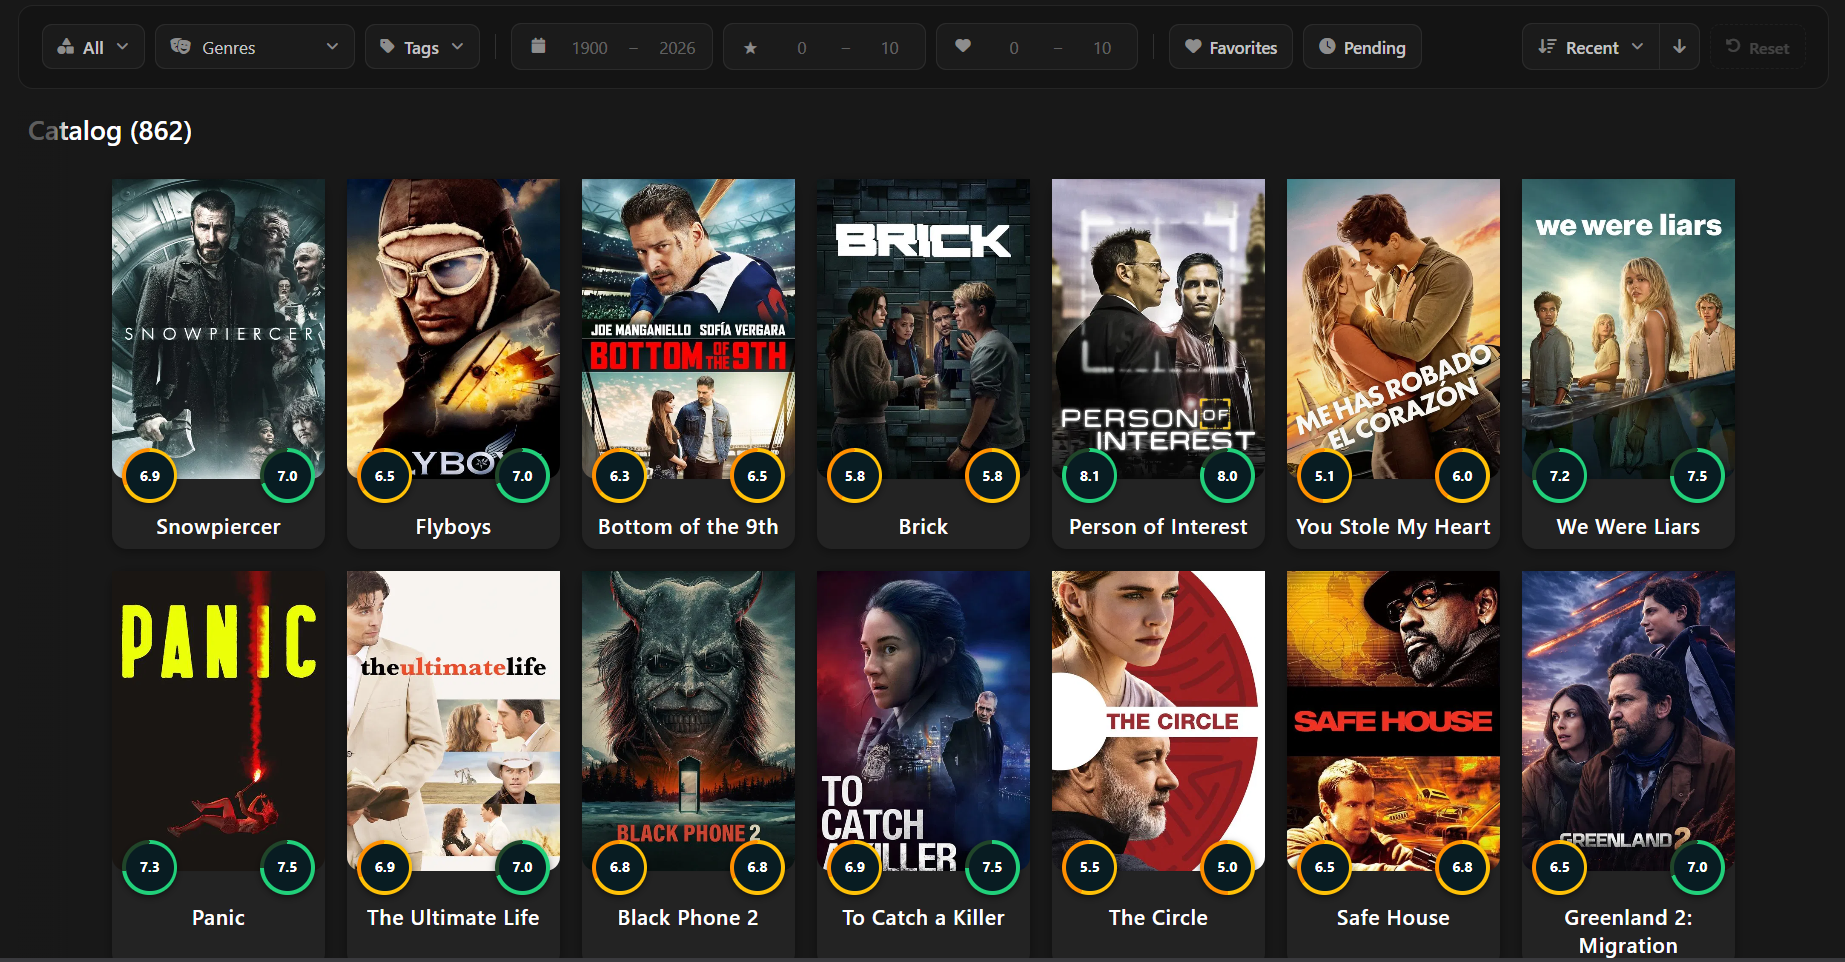
Task: Toggle the Pending filter
Action: pyautogui.click(x=1362, y=47)
